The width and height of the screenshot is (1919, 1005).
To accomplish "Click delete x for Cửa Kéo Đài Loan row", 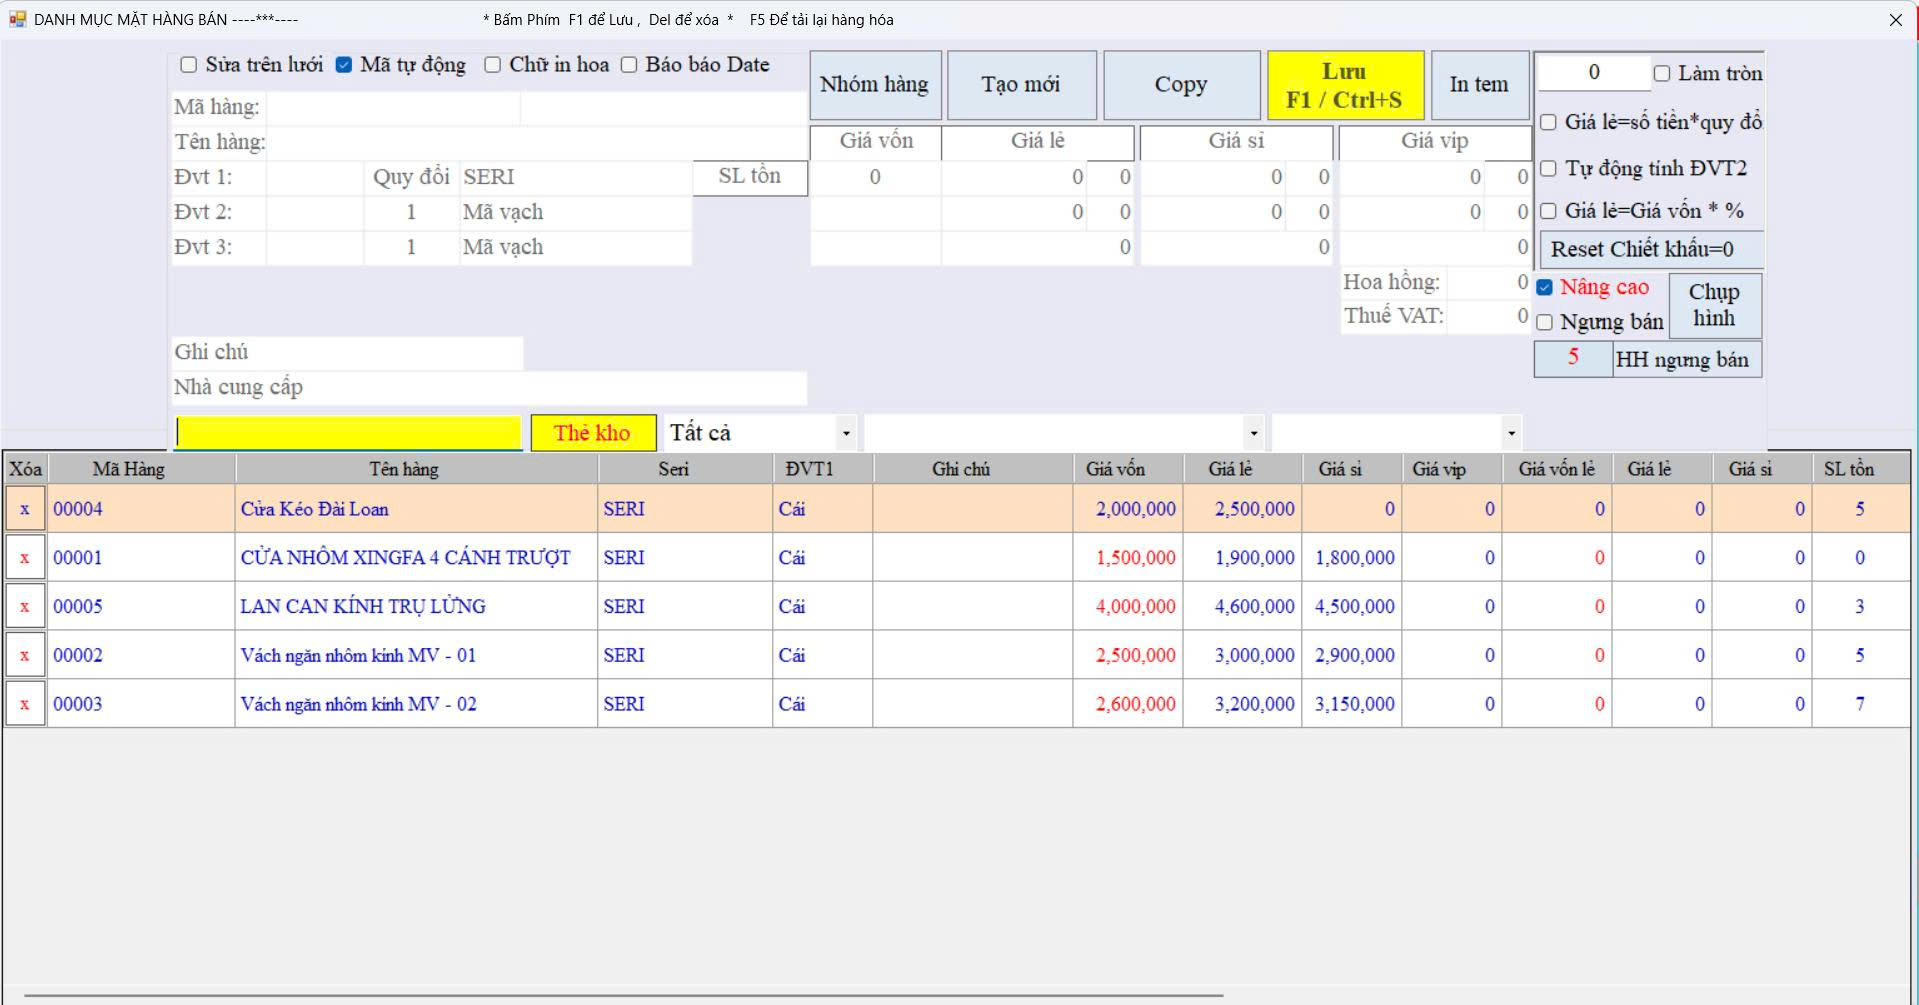I will pyautogui.click(x=25, y=509).
